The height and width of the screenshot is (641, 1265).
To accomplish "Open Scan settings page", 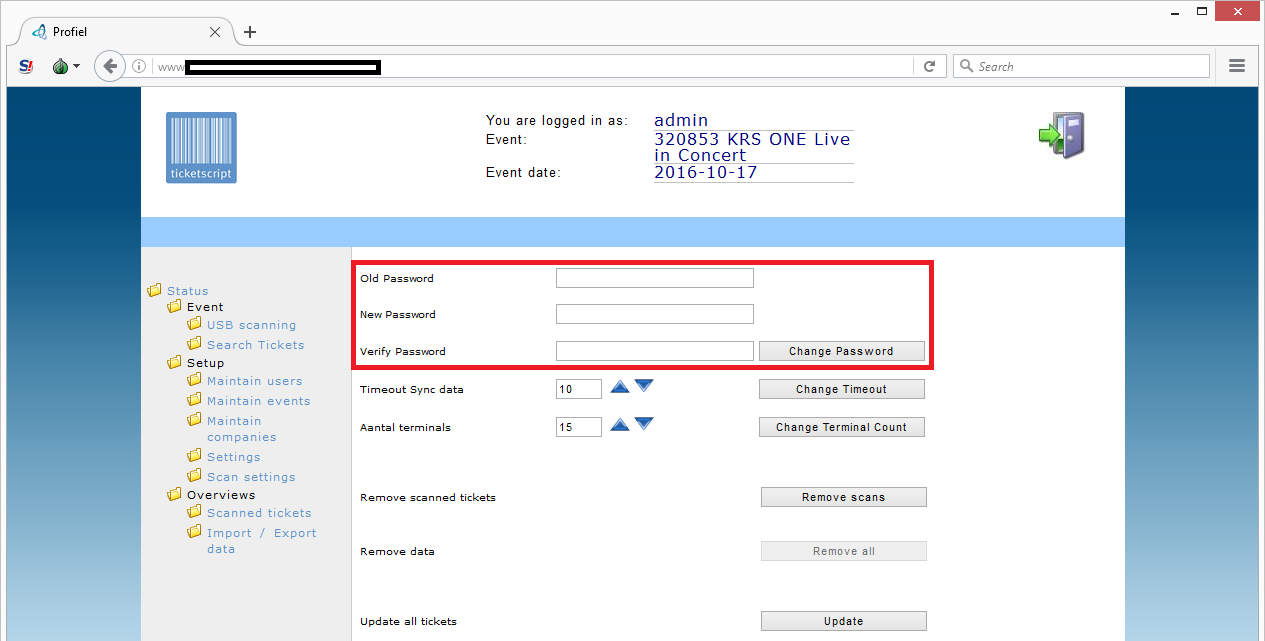I will (x=251, y=477).
